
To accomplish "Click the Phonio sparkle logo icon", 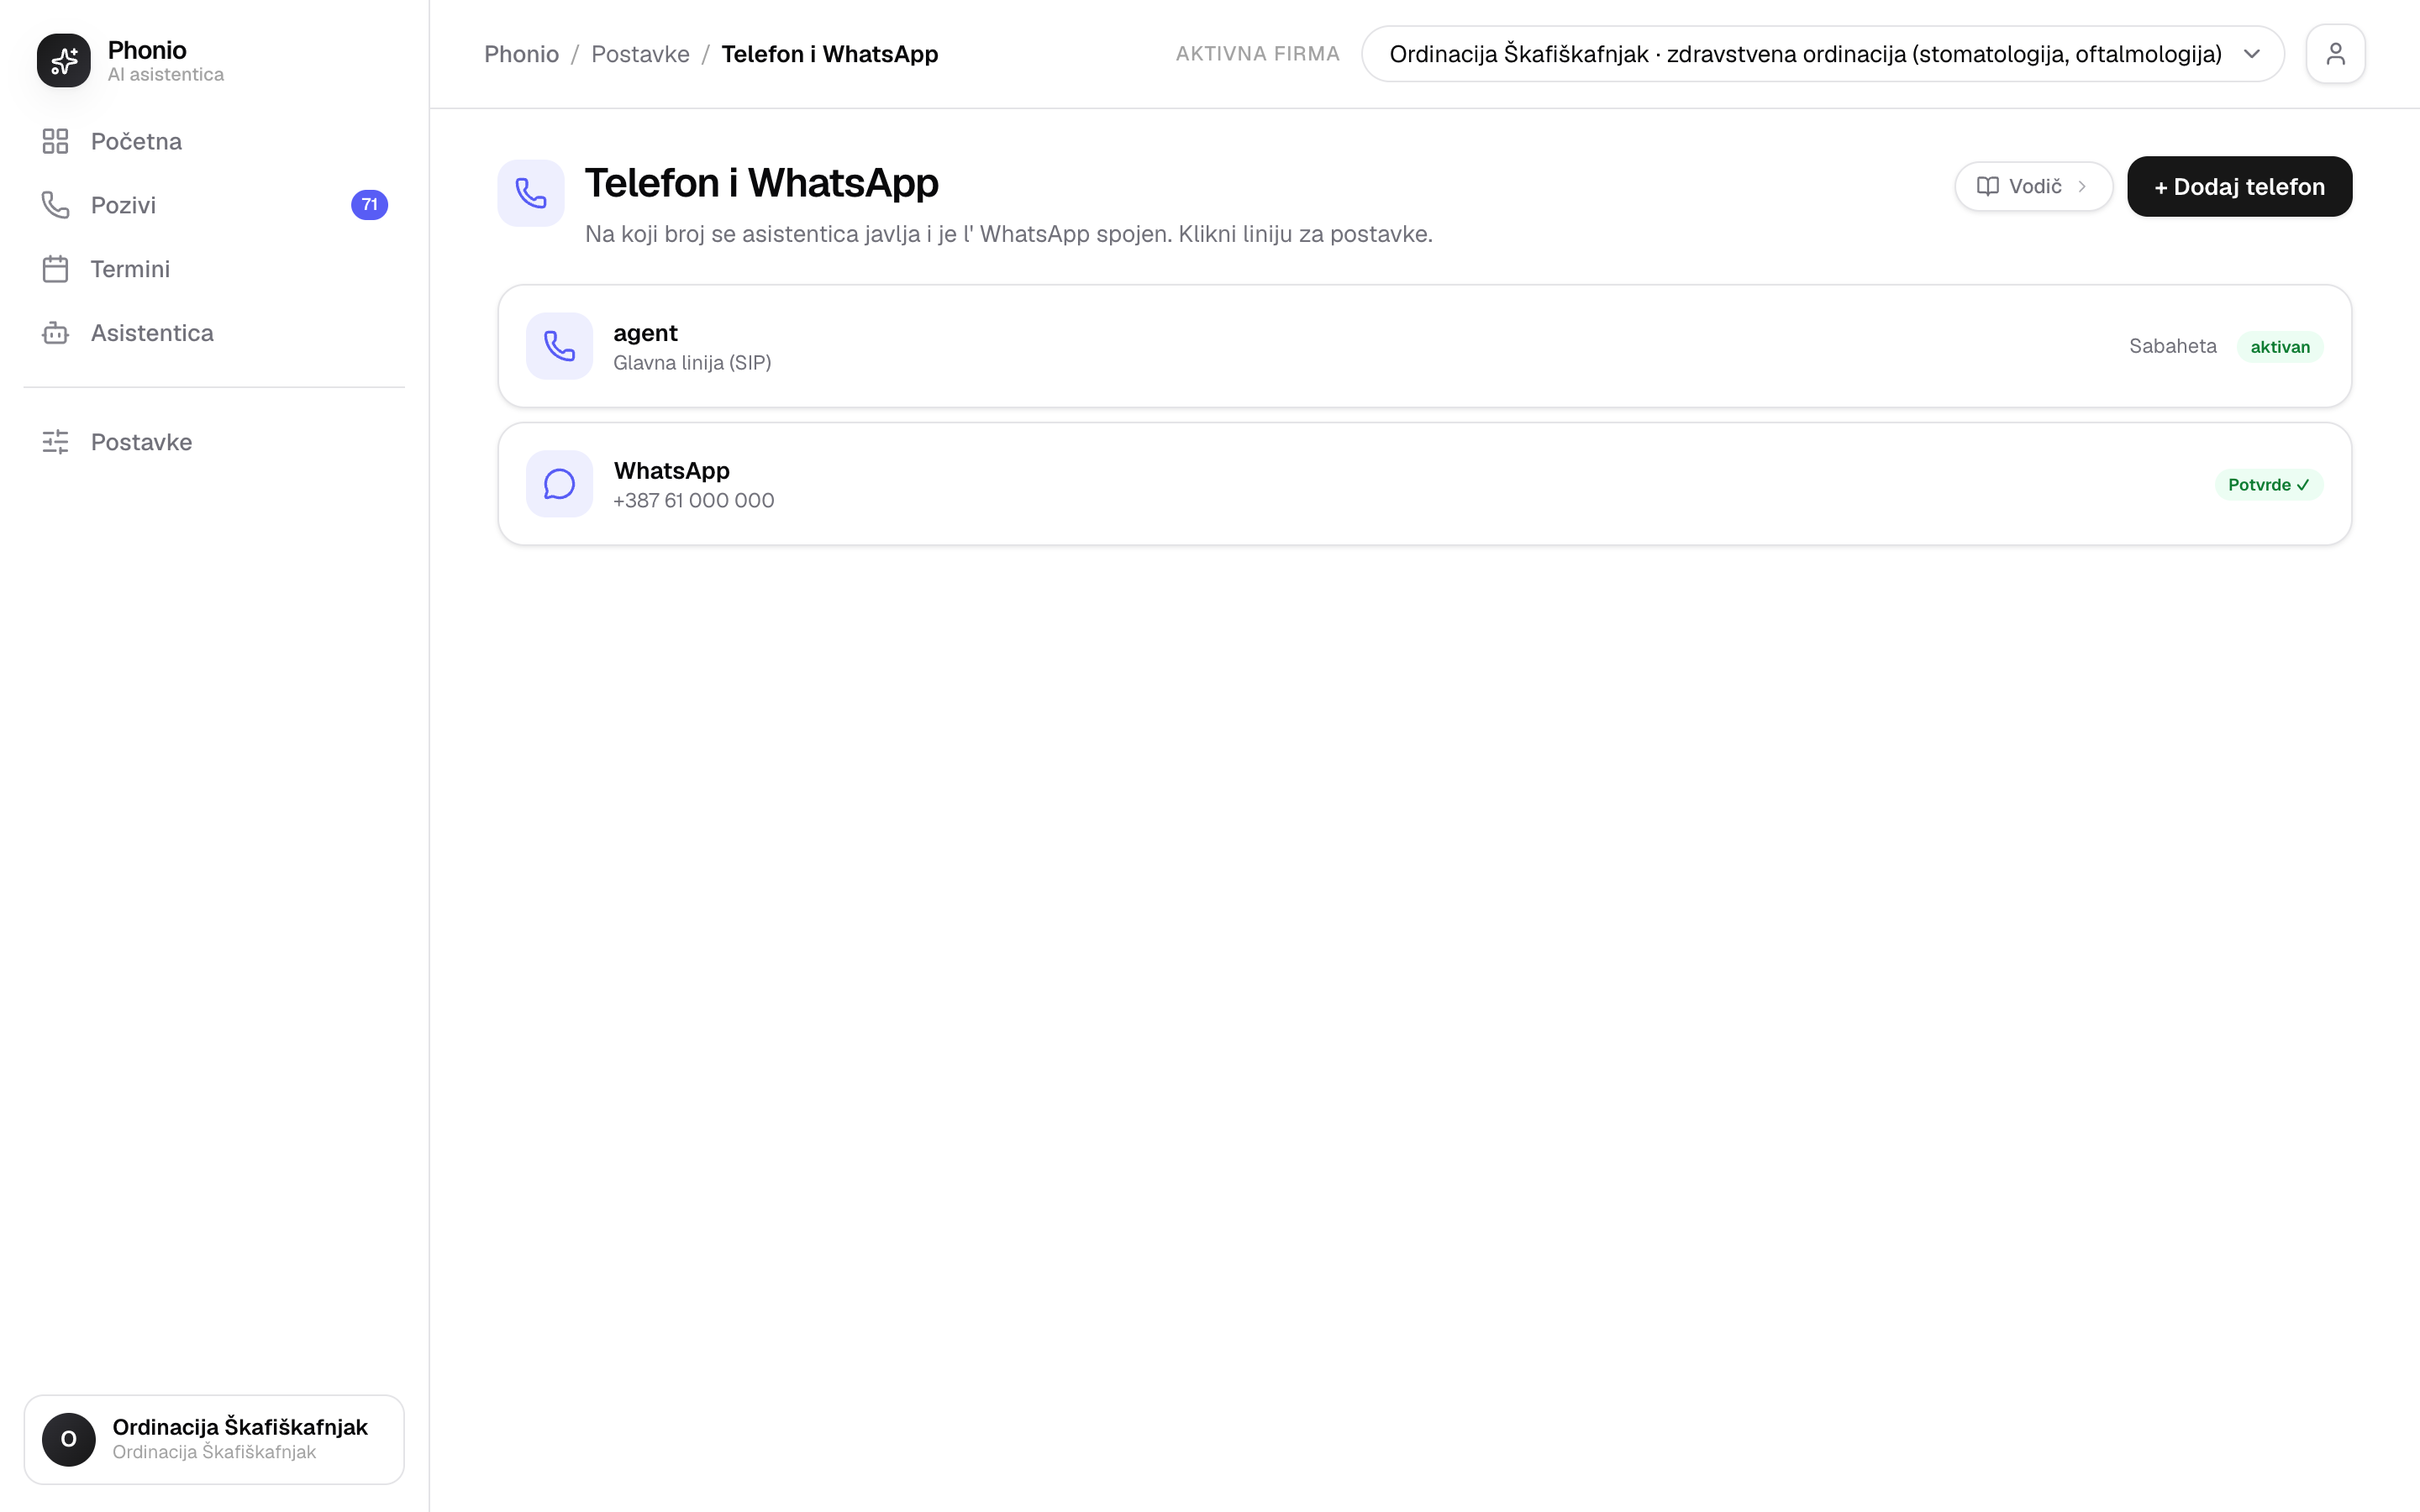I will pyautogui.click(x=64, y=60).
